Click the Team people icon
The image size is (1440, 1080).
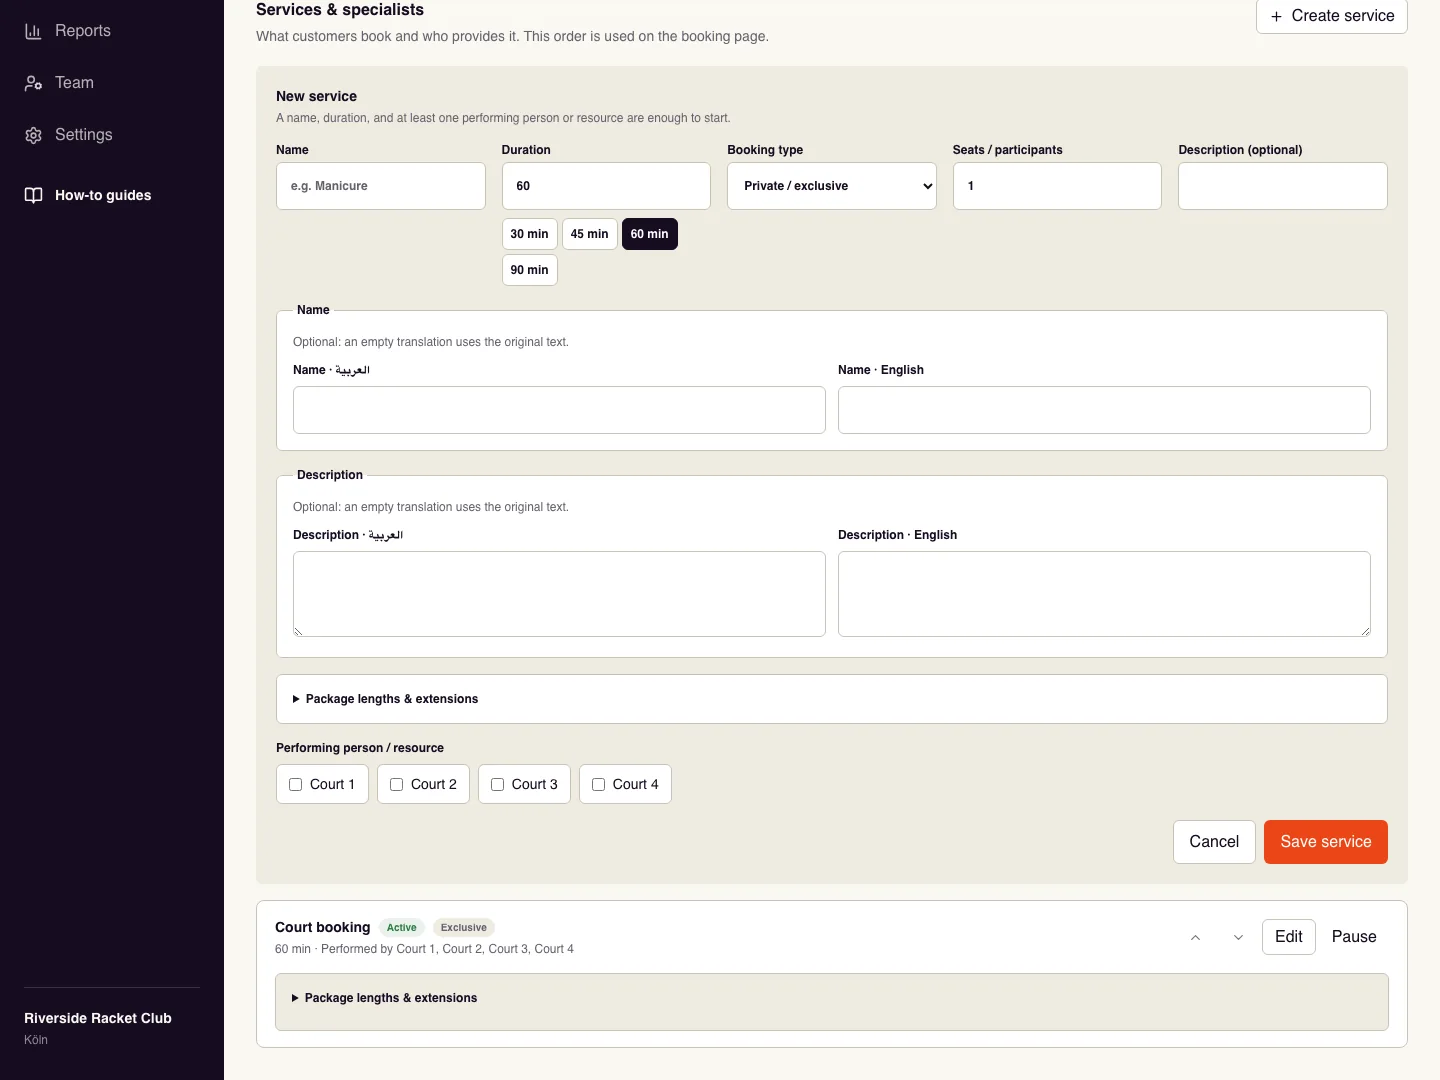click(33, 83)
